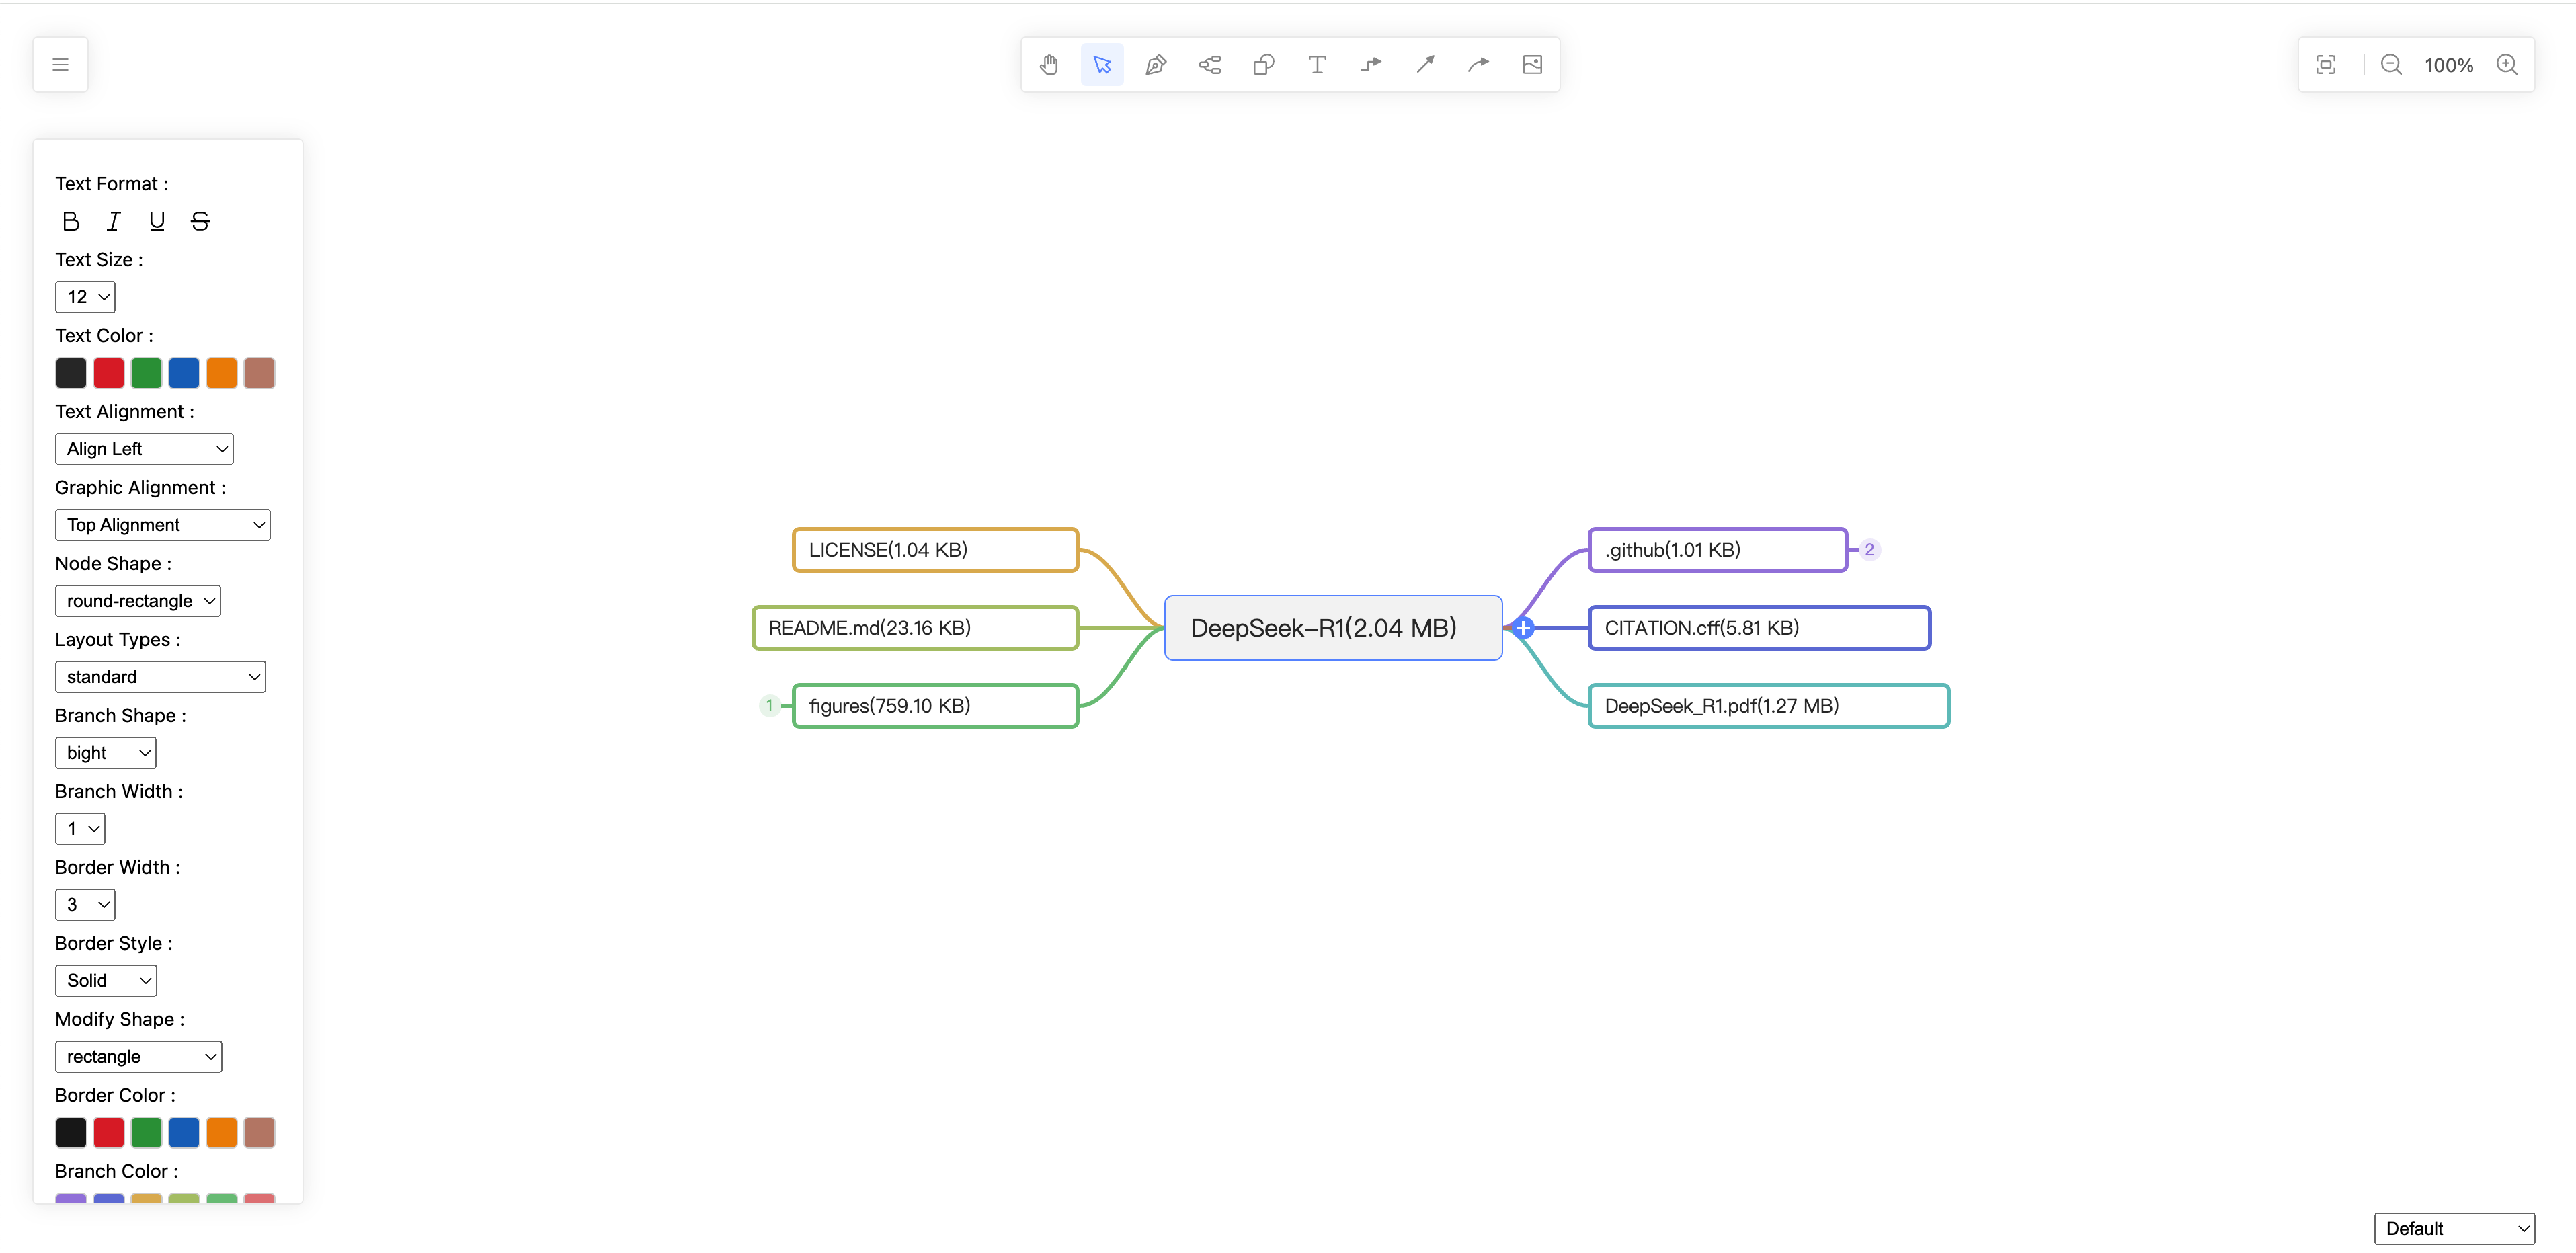Screen dimensions: 2576x1253
Task: Select the straight arrow tool
Action: click(x=1425, y=65)
